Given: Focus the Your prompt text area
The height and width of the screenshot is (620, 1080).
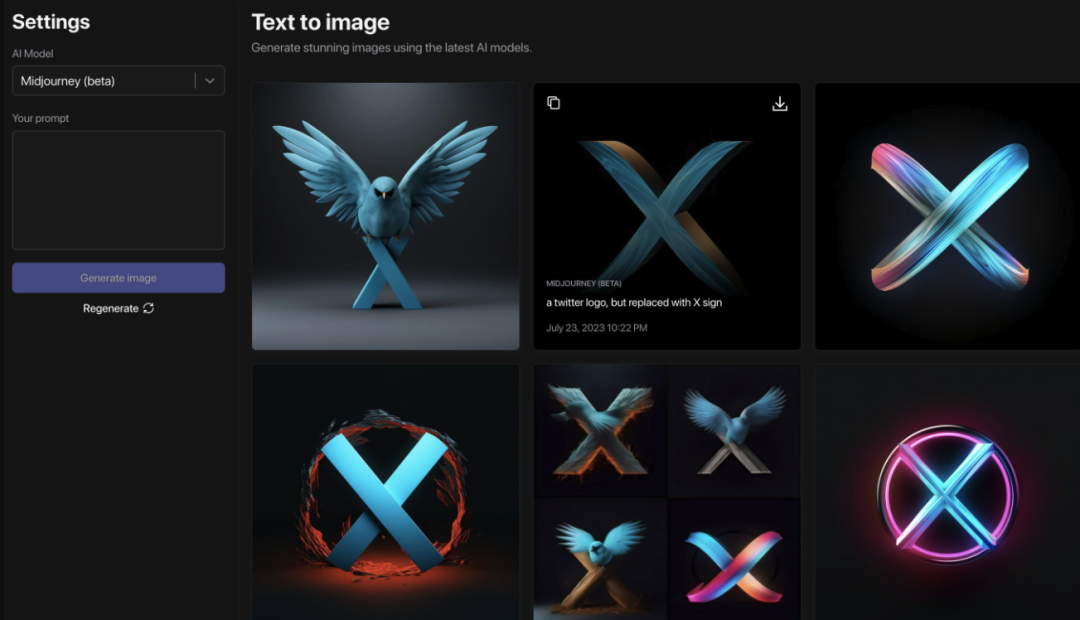Looking at the screenshot, I should click(118, 190).
